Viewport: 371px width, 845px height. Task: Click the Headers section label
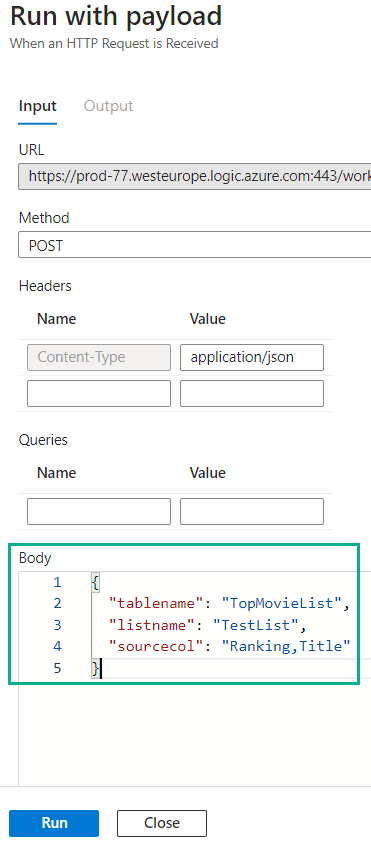[45, 286]
